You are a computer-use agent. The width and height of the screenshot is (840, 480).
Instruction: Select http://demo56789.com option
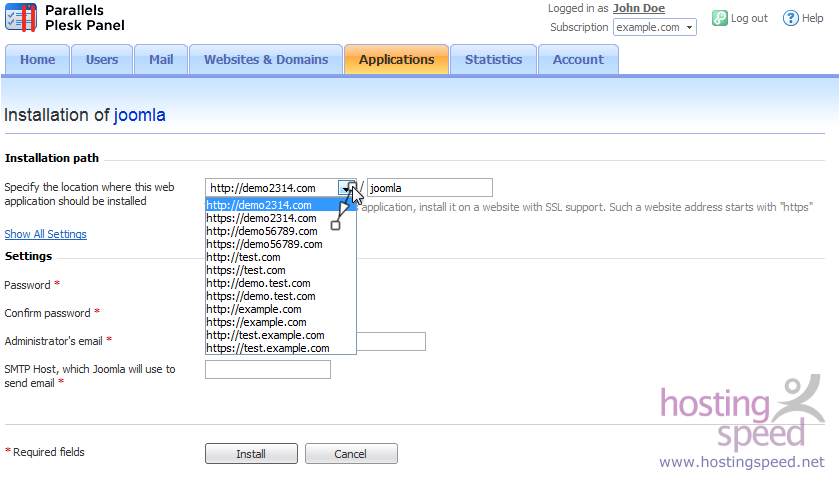(281, 231)
